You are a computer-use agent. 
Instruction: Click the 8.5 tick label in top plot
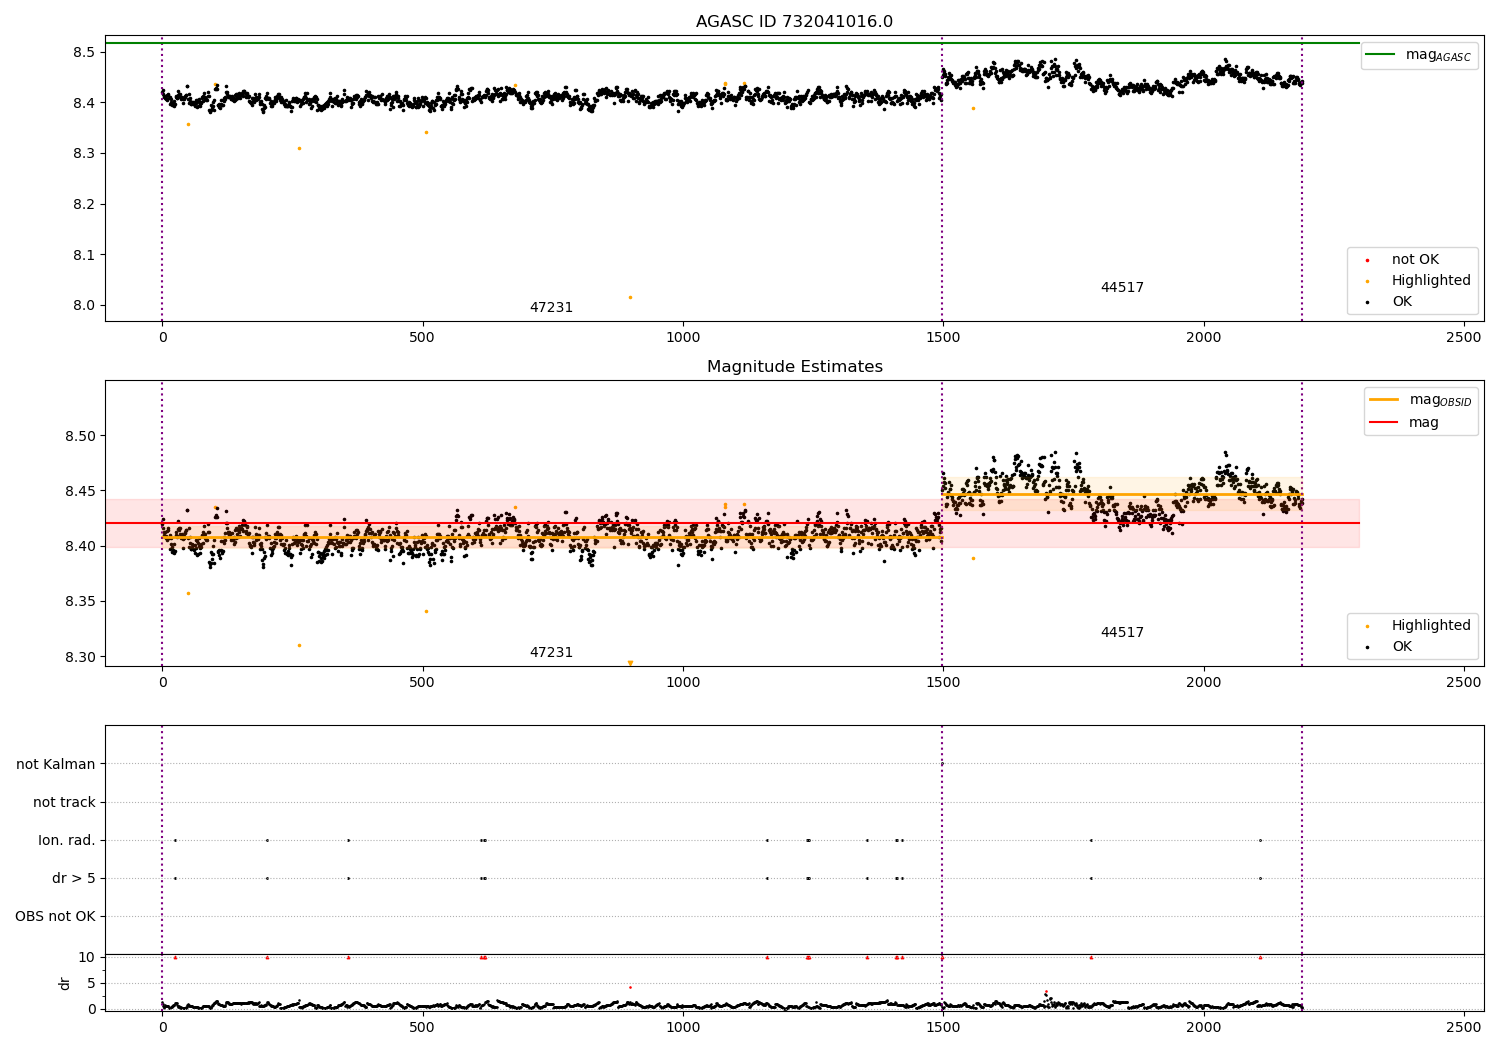(x=84, y=52)
